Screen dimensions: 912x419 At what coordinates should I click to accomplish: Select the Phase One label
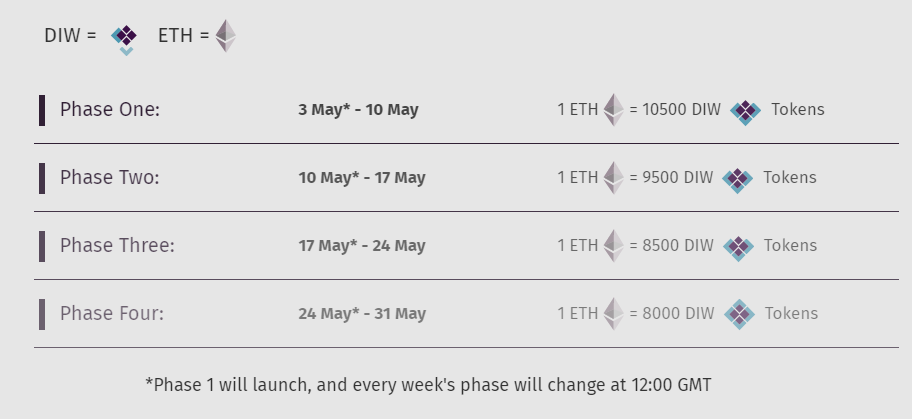point(110,109)
